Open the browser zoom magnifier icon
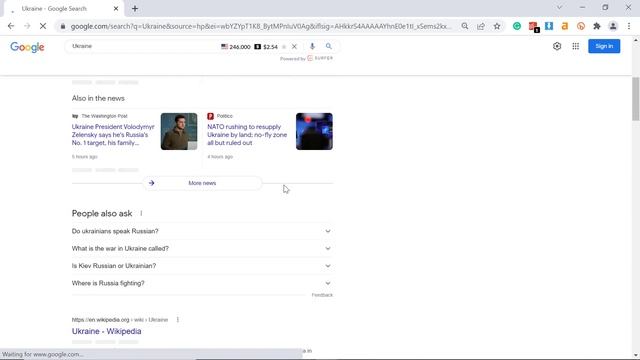The image size is (640, 360). [x=464, y=26]
